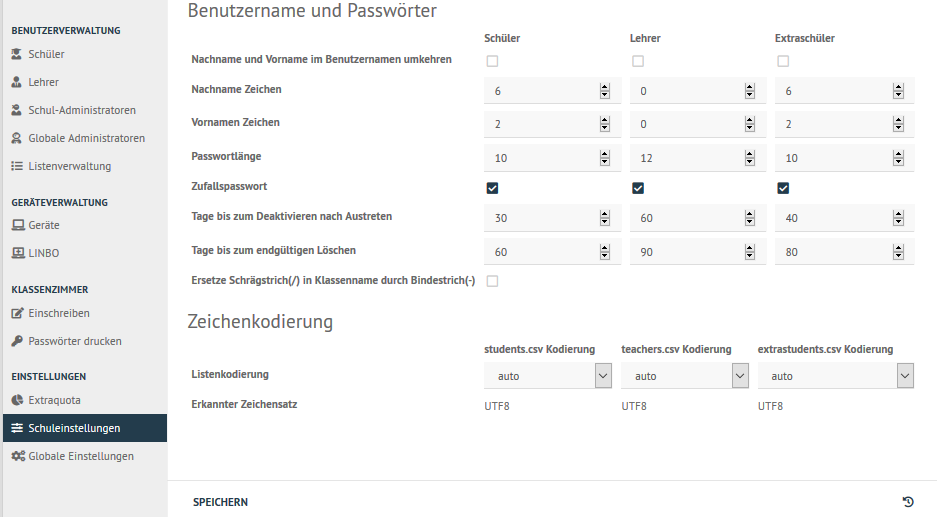Enable replace slash with hyphen checkbox
937x517 pixels.
tap(492, 281)
